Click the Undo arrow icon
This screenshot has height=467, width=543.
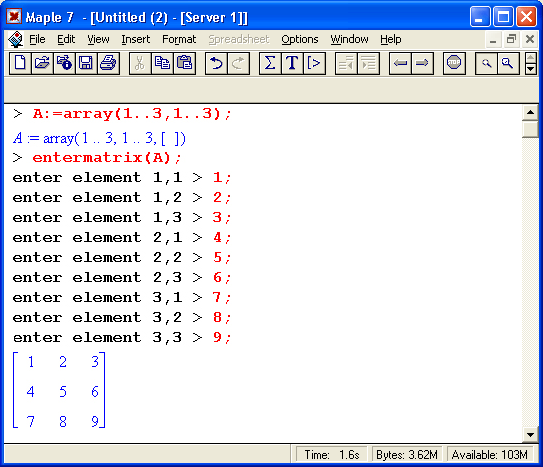pyautogui.click(x=216, y=63)
